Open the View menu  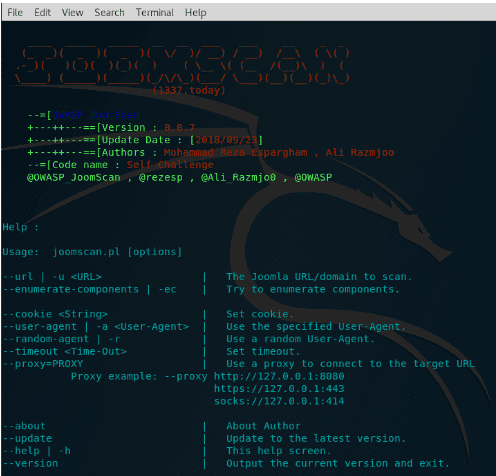72,13
